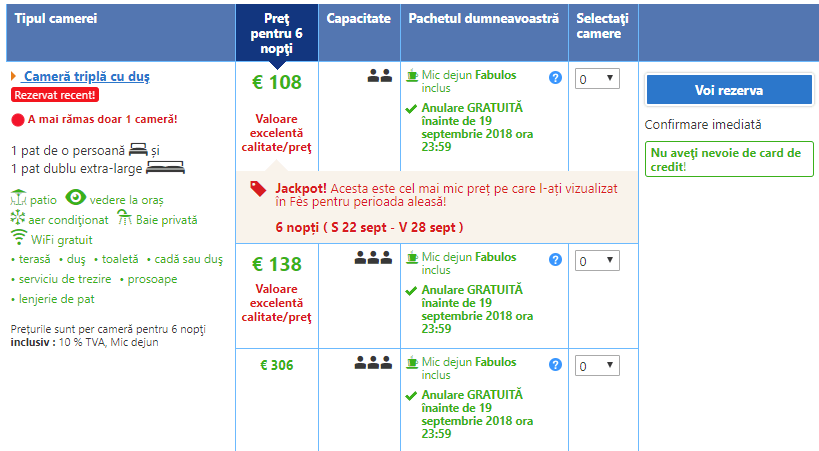This screenshot has height=451, width=819.
Task: Click the 'Capacitate' column header
Action: point(359,20)
